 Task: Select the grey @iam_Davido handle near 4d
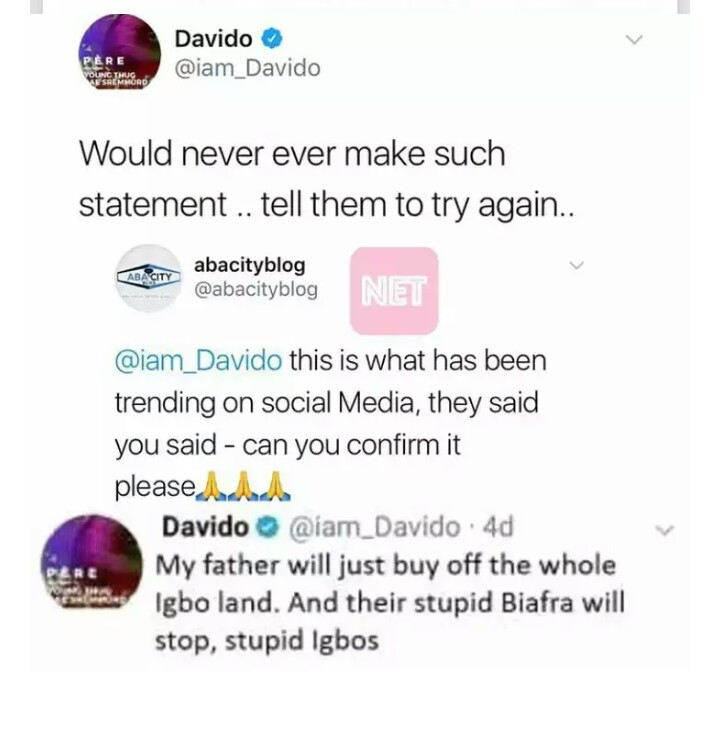[374, 527]
